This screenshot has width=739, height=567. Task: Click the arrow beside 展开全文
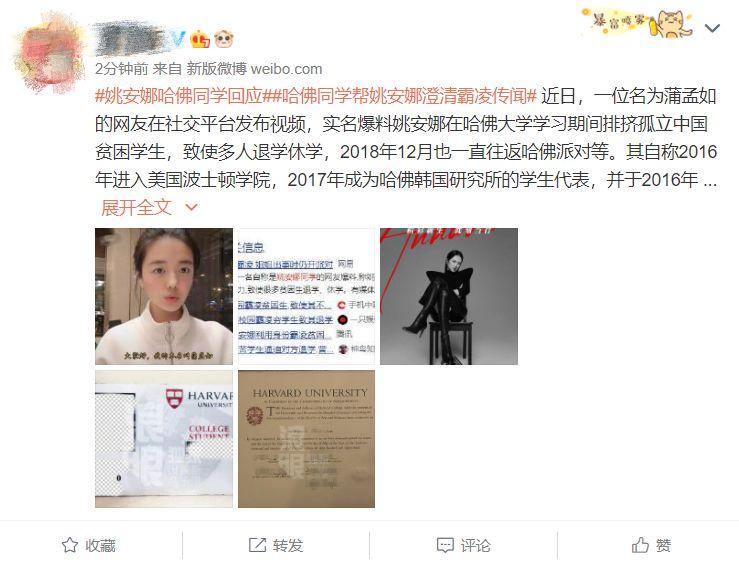pyautogui.click(x=191, y=207)
